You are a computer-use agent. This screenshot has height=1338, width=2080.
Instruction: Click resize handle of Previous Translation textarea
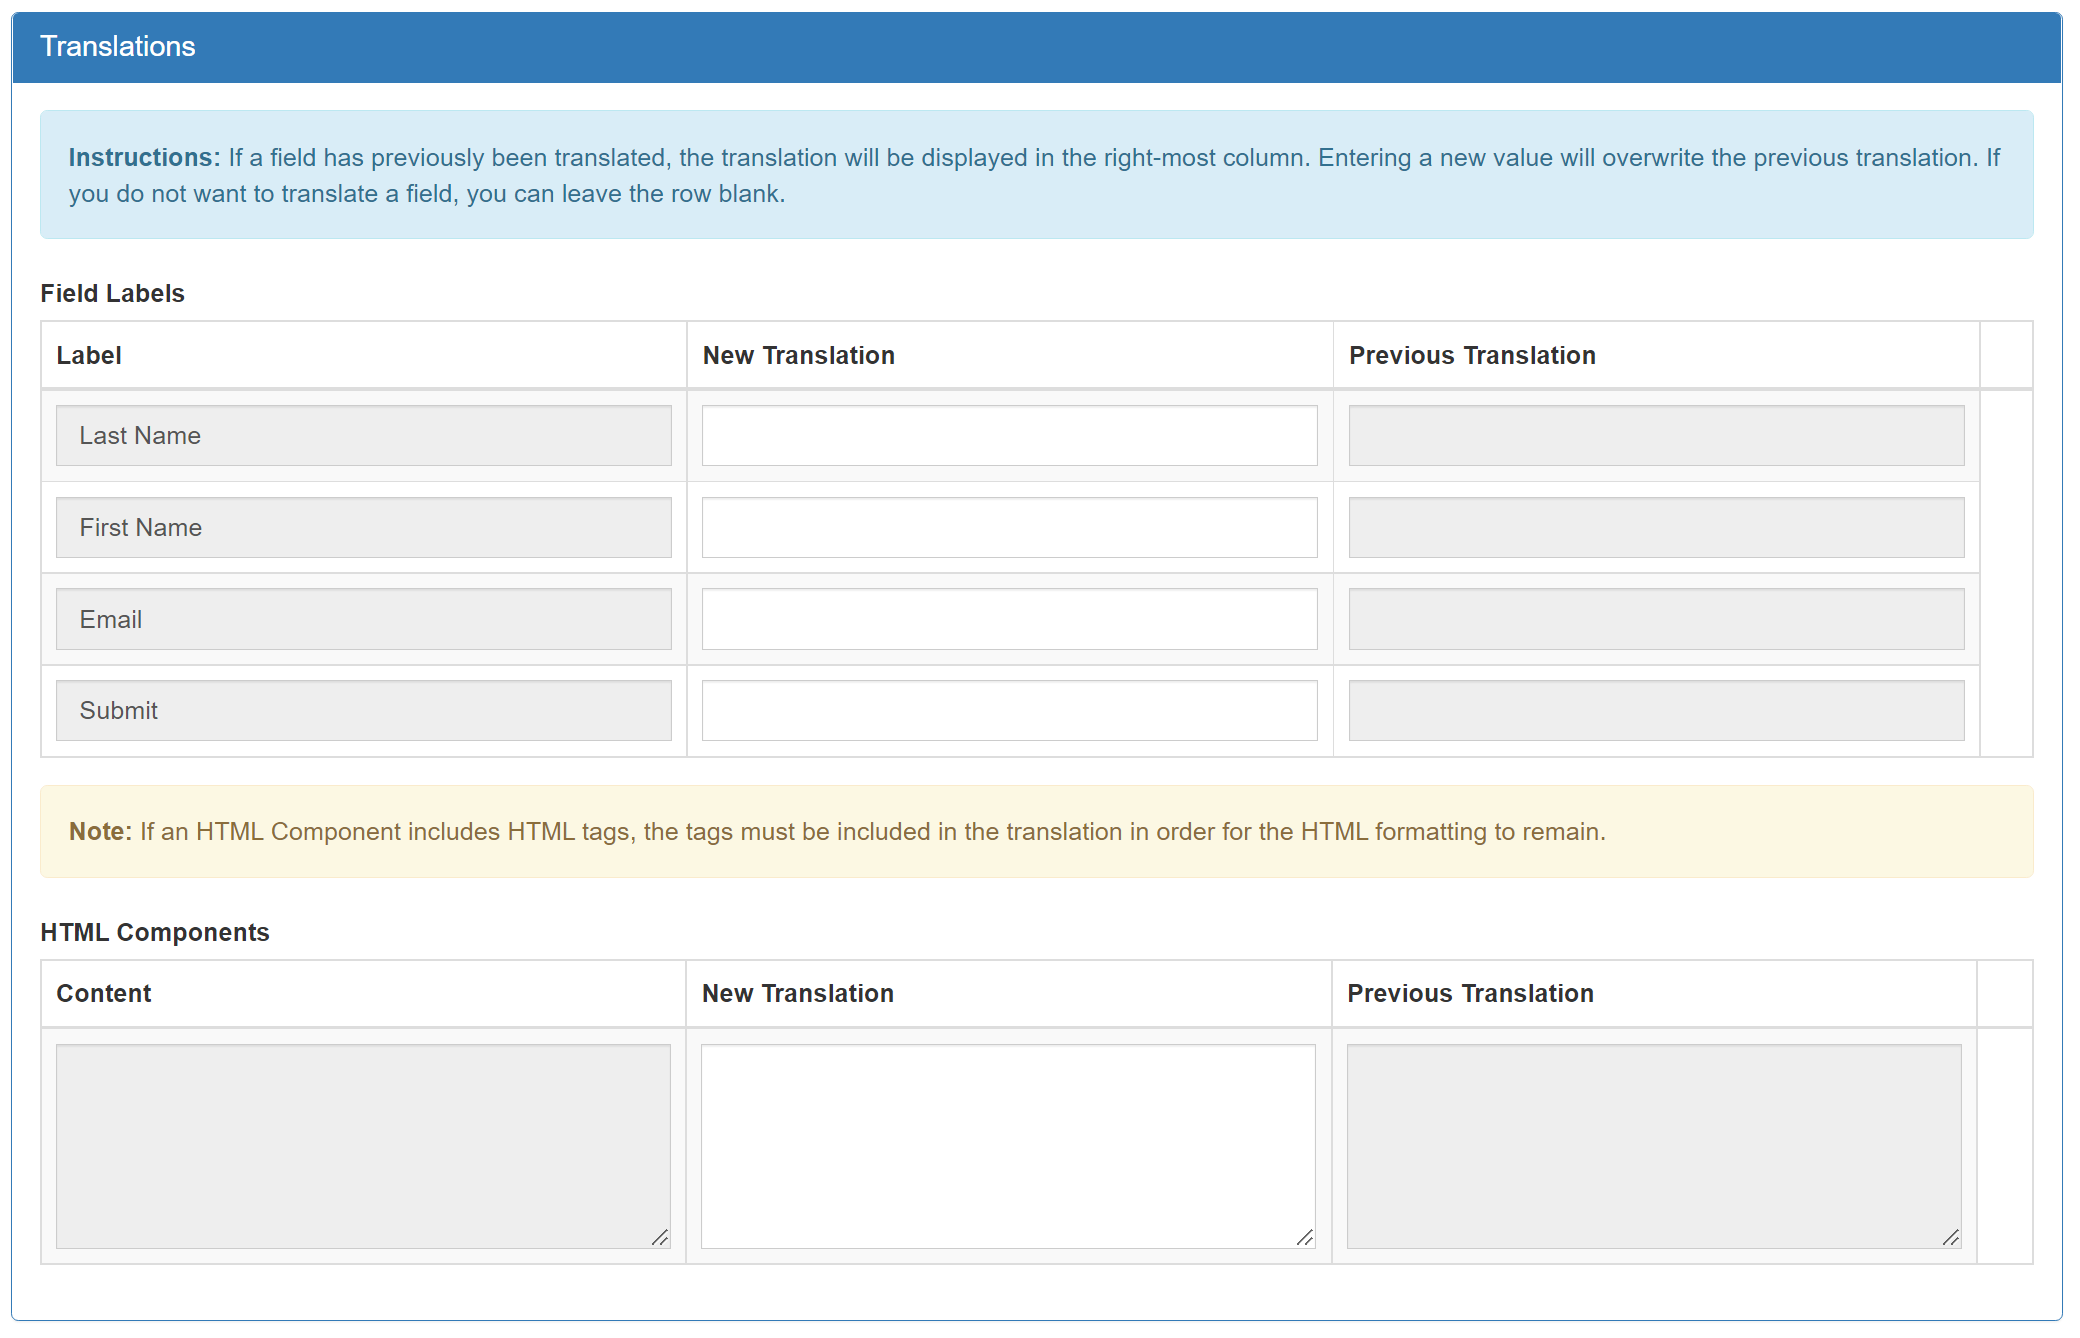tap(1951, 1238)
